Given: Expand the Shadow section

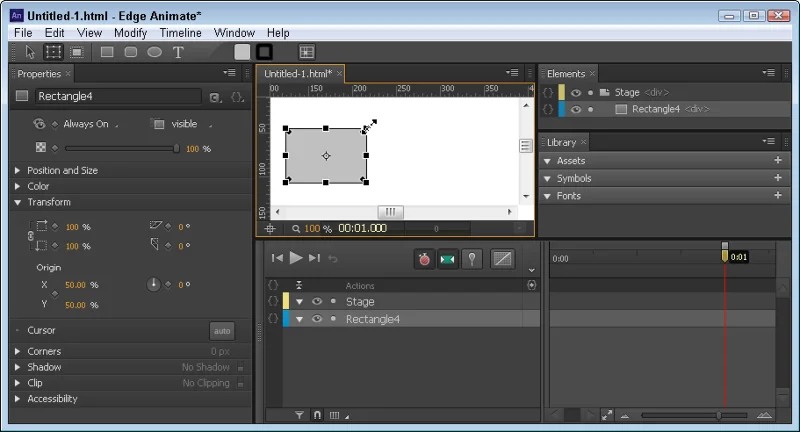Looking at the screenshot, I should click(x=17, y=367).
